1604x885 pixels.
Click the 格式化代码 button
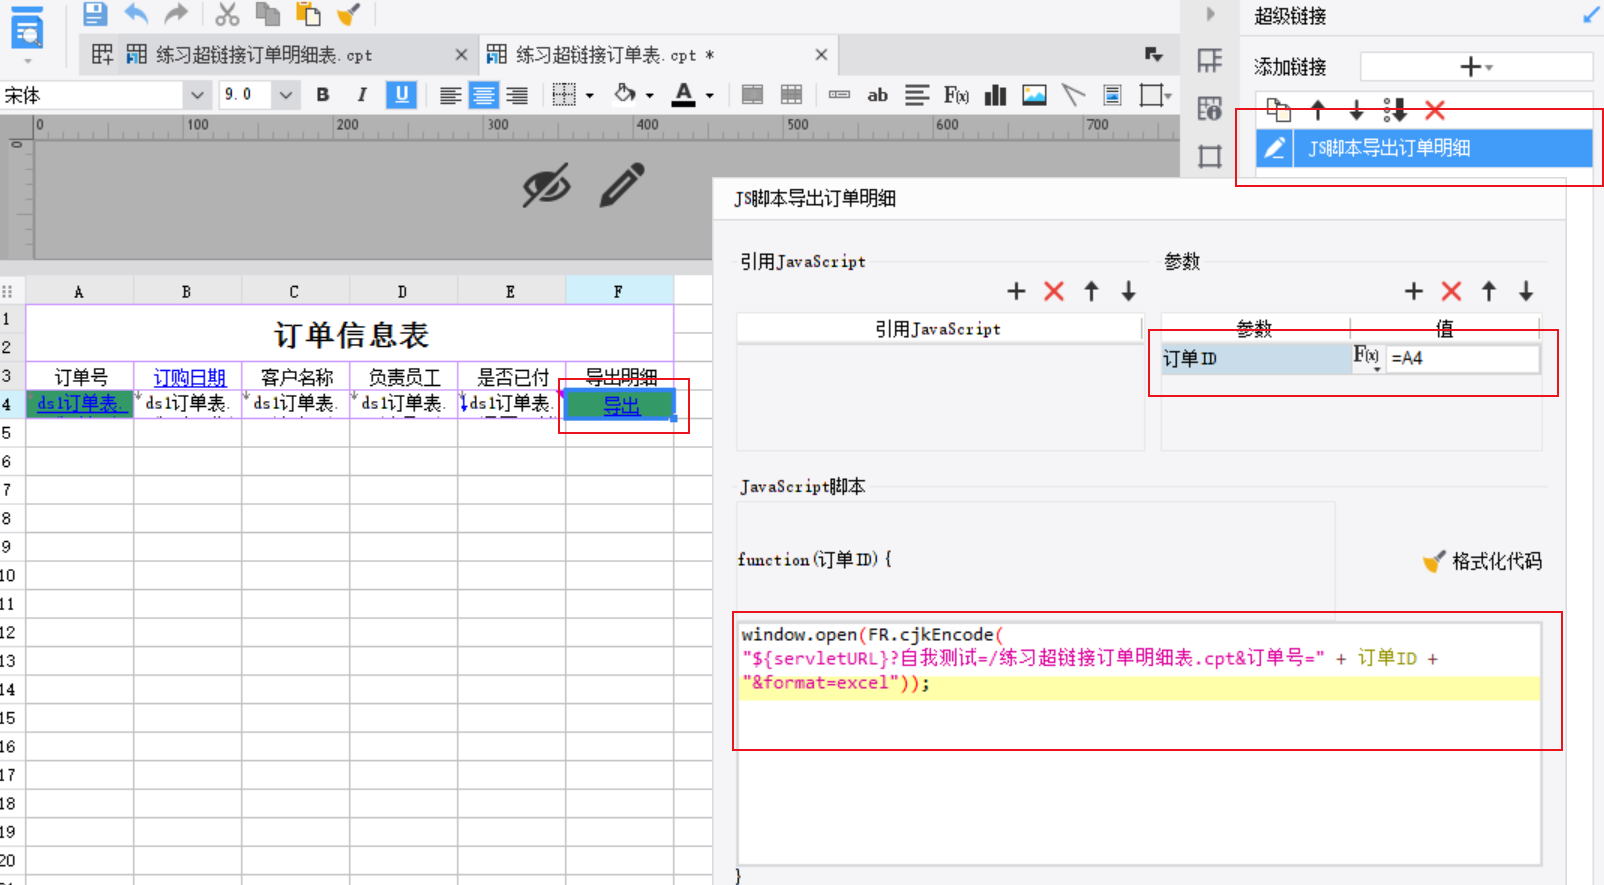pyautogui.click(x=1482, y=561)
